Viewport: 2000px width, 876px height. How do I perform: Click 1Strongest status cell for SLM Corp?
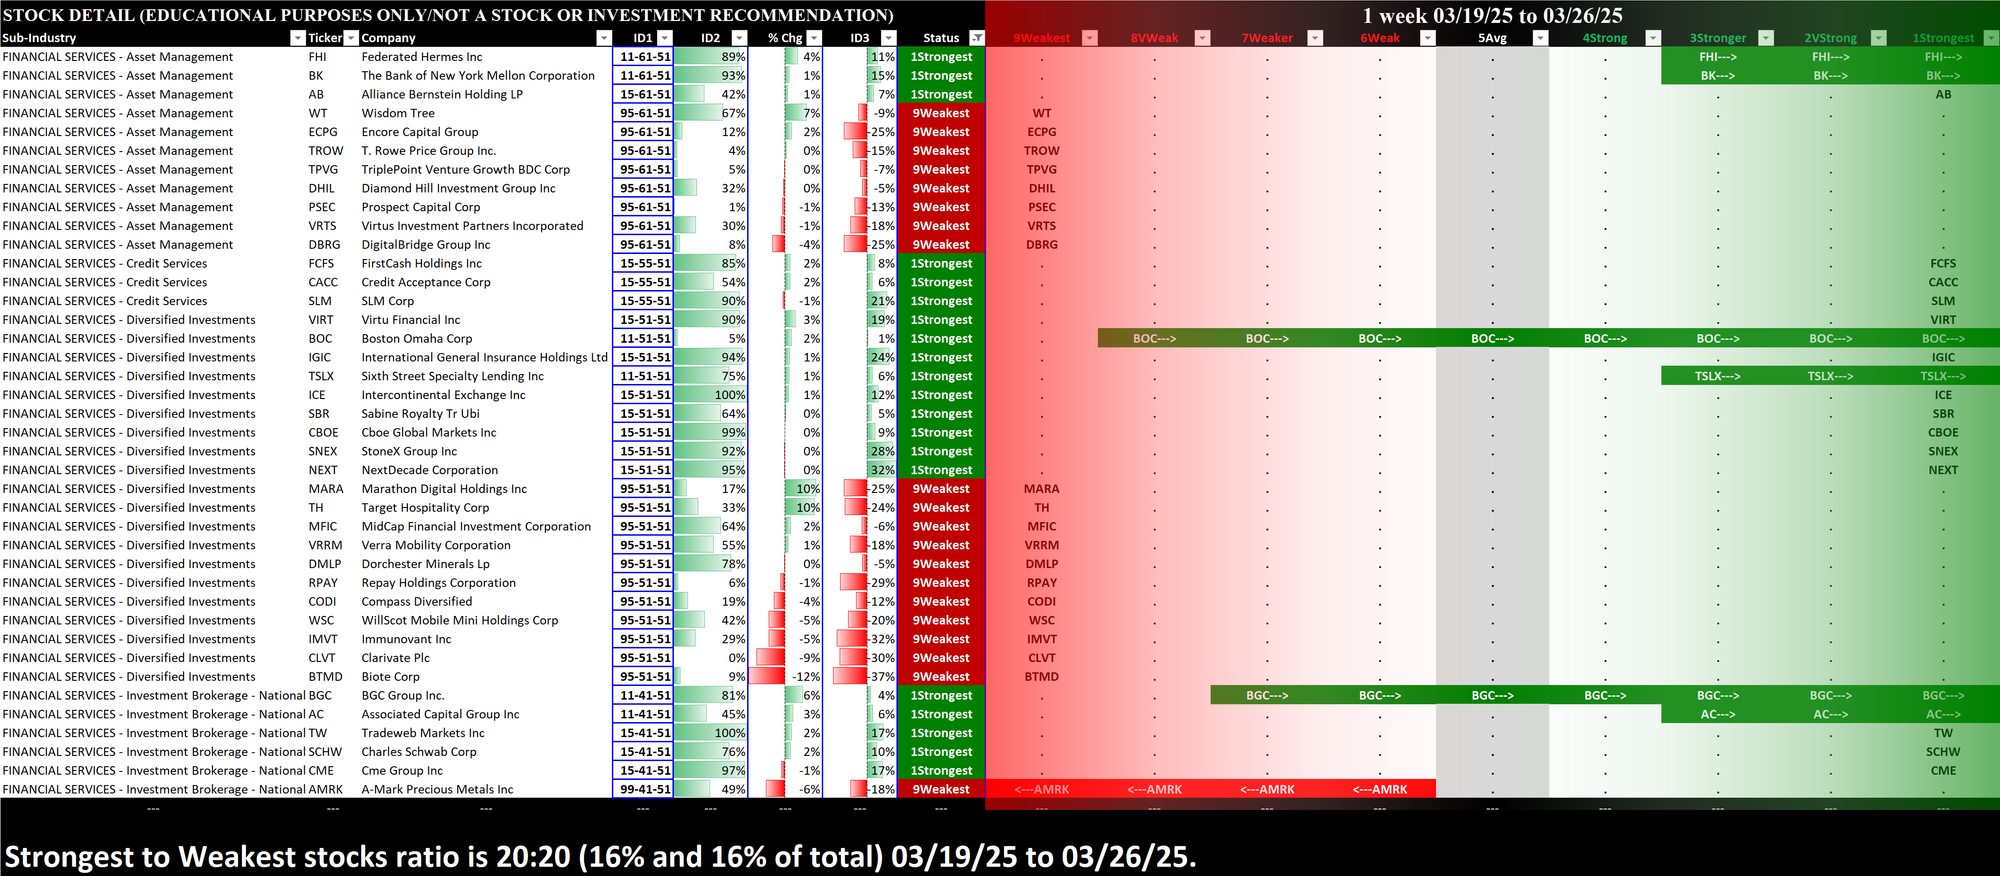pos(941,301)
